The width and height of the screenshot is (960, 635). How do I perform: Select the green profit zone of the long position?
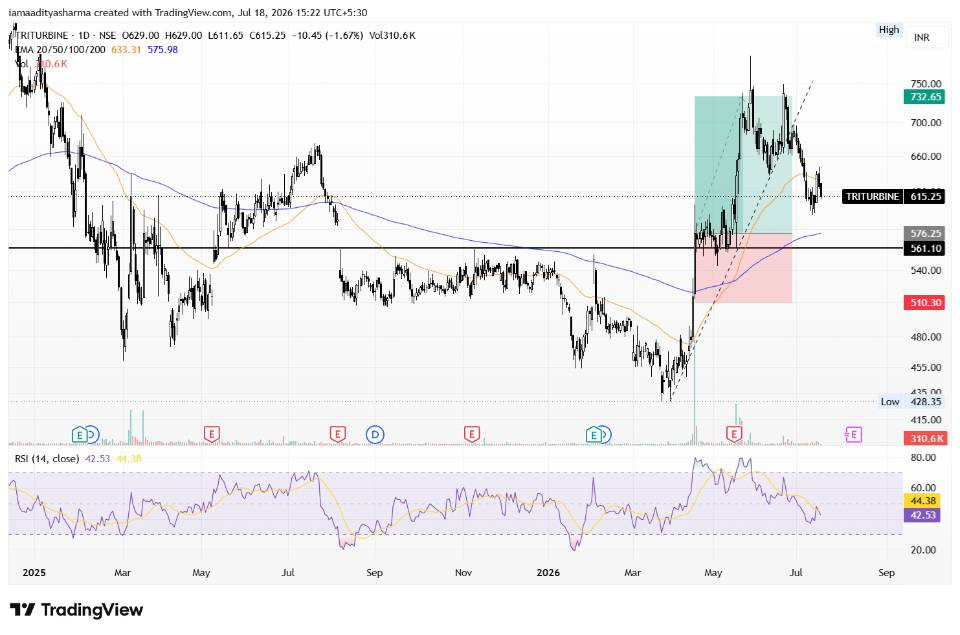pos(743,164)
